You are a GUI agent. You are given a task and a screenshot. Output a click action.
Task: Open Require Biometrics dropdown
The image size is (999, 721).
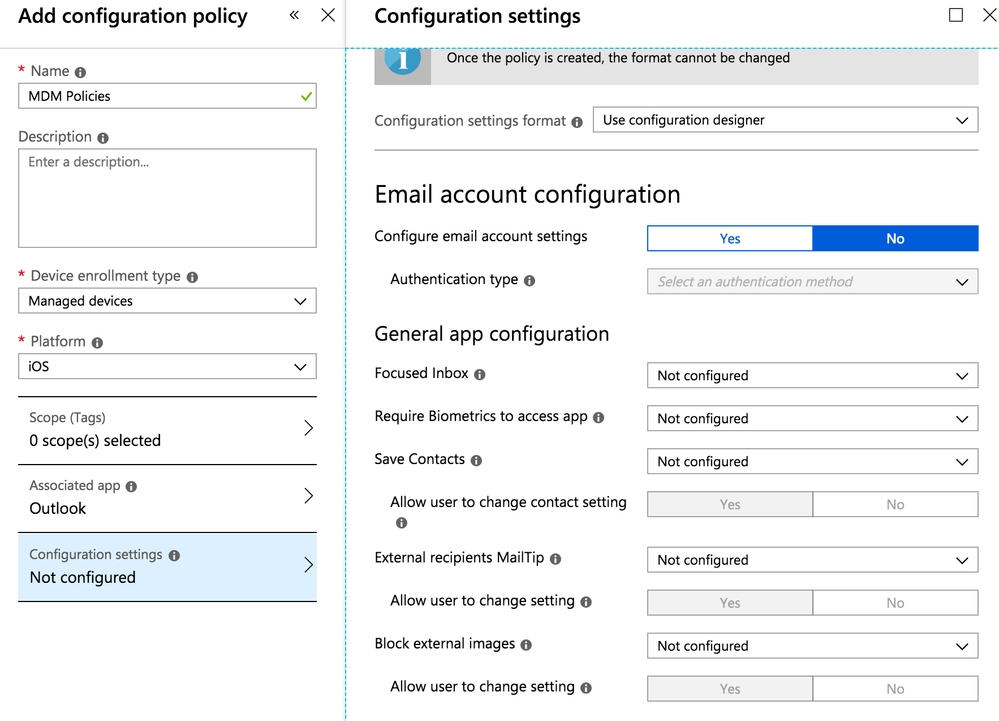click(813, 418)
